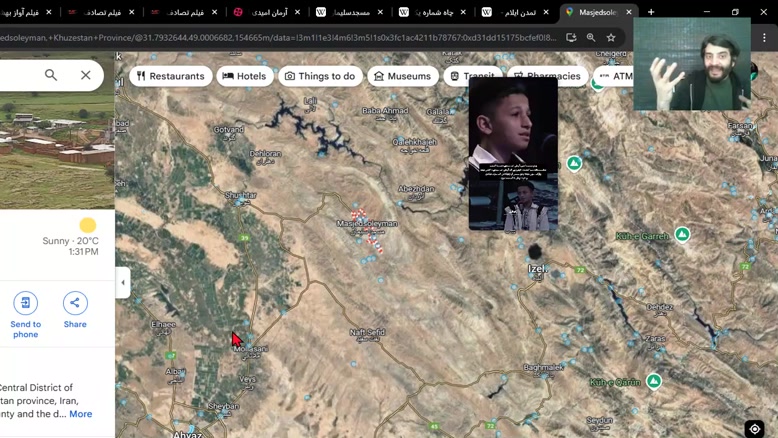Select the ATMs filter chip
This screenshot has height=438, width=778.
[615, 76]
